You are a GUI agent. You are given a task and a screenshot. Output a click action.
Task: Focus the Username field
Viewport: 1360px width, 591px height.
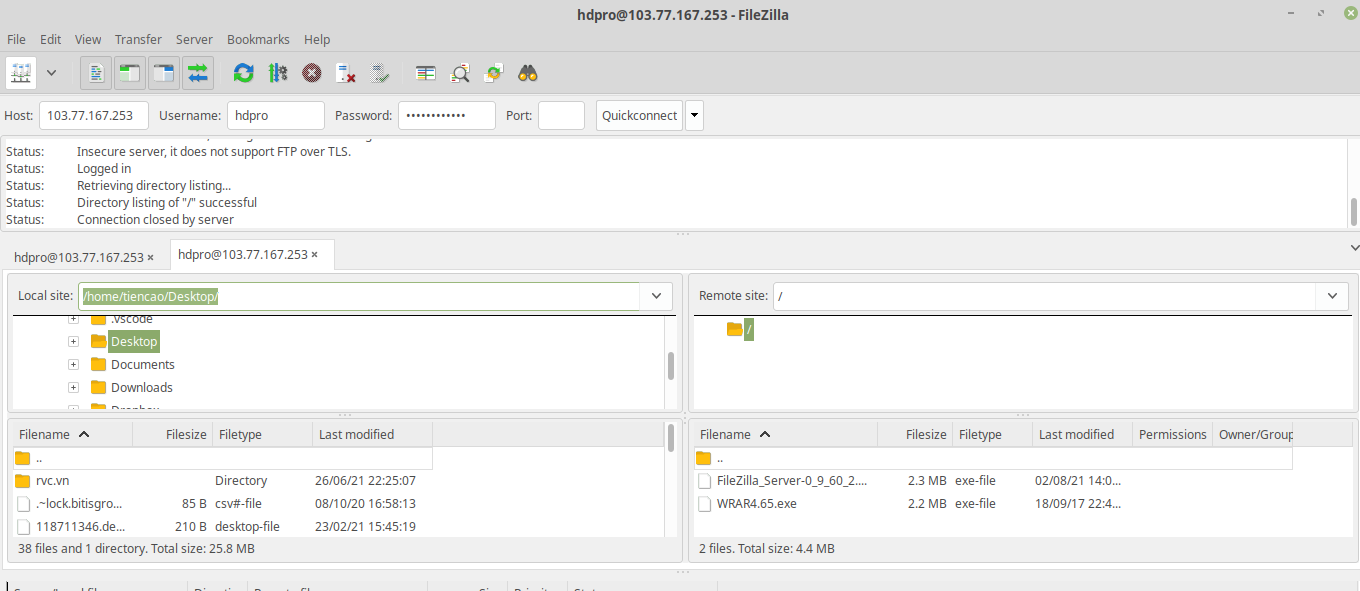point(276,115)
